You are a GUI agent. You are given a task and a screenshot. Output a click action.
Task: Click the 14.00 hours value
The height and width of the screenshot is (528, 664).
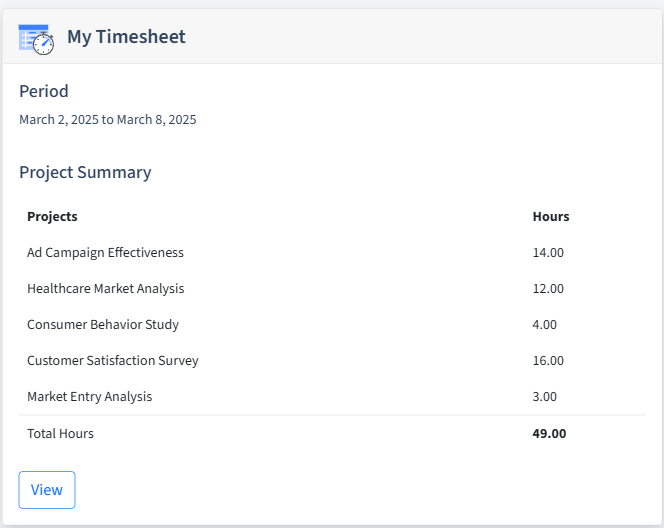point(548,253)
